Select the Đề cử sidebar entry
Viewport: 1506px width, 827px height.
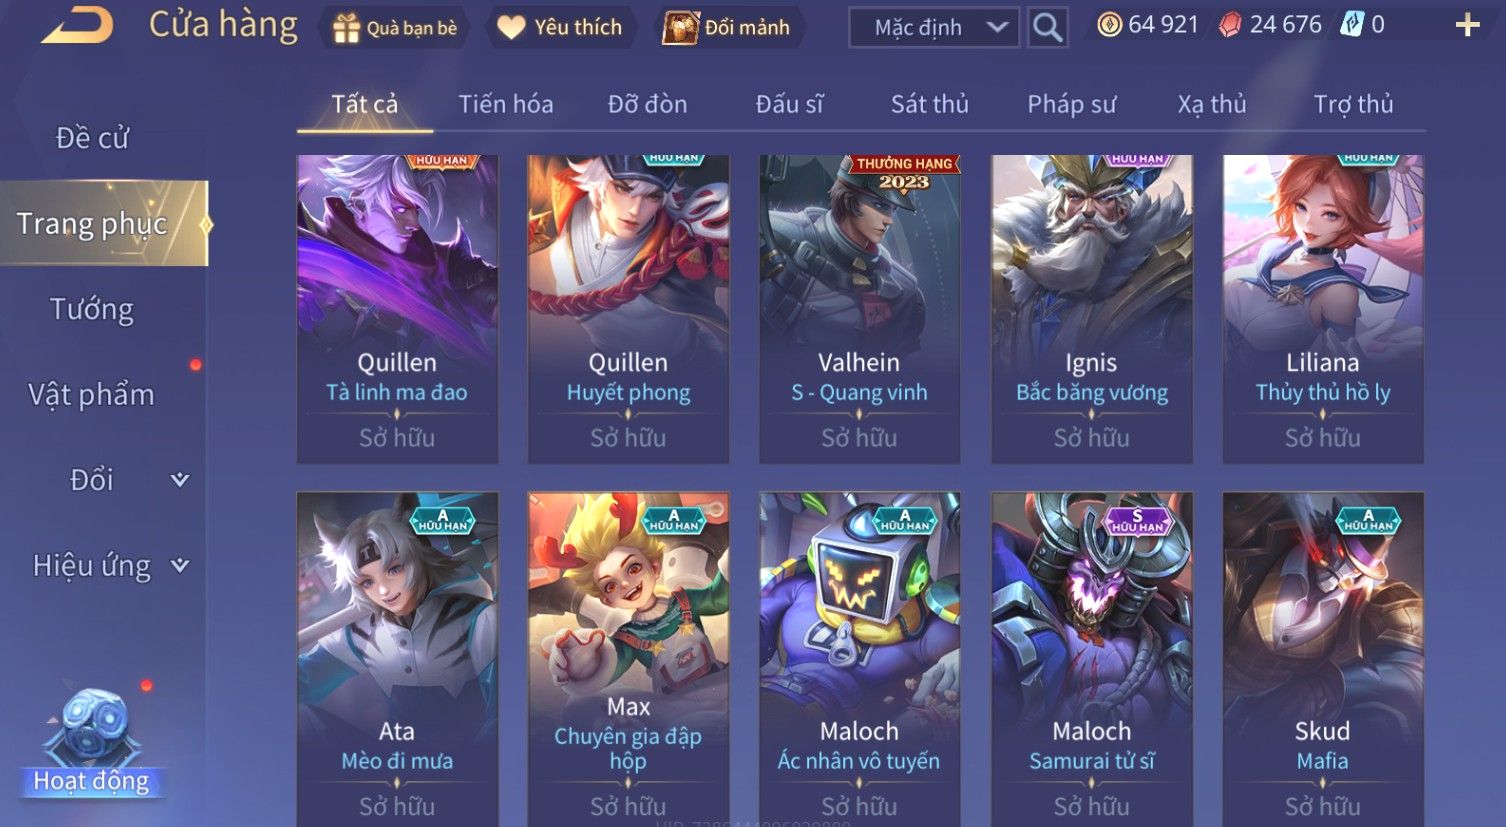click(92, 138)
